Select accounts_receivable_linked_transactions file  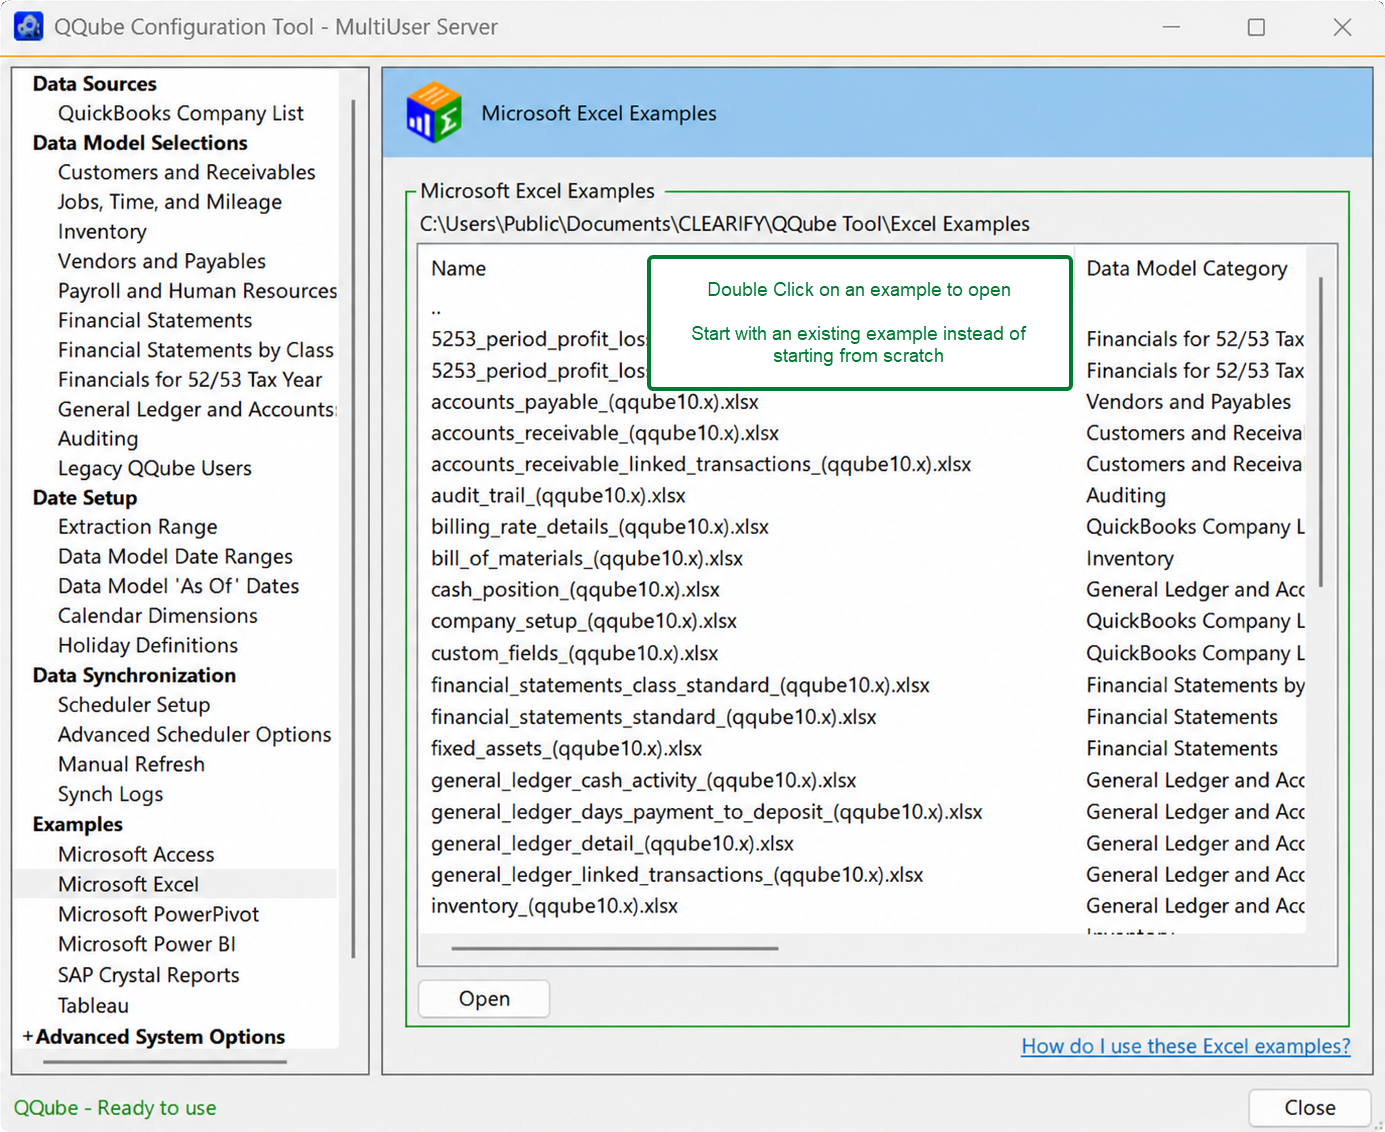pos(701,465)
